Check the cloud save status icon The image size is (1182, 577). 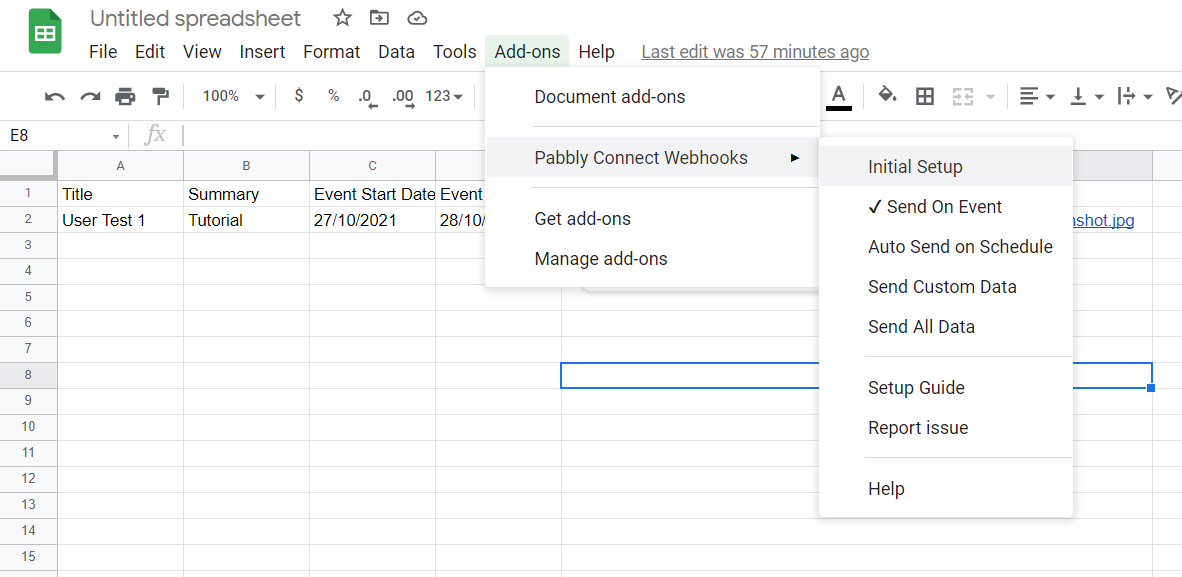coord(417,18)
